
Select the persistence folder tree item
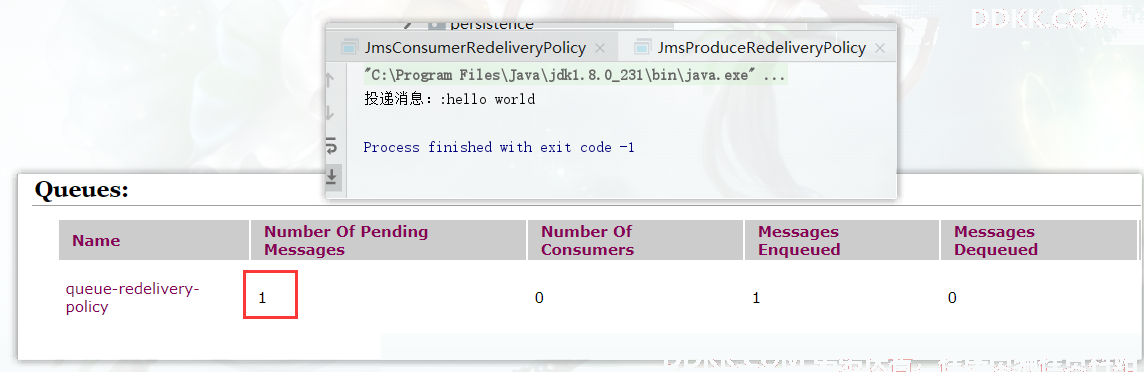click(x=492, y=25)
